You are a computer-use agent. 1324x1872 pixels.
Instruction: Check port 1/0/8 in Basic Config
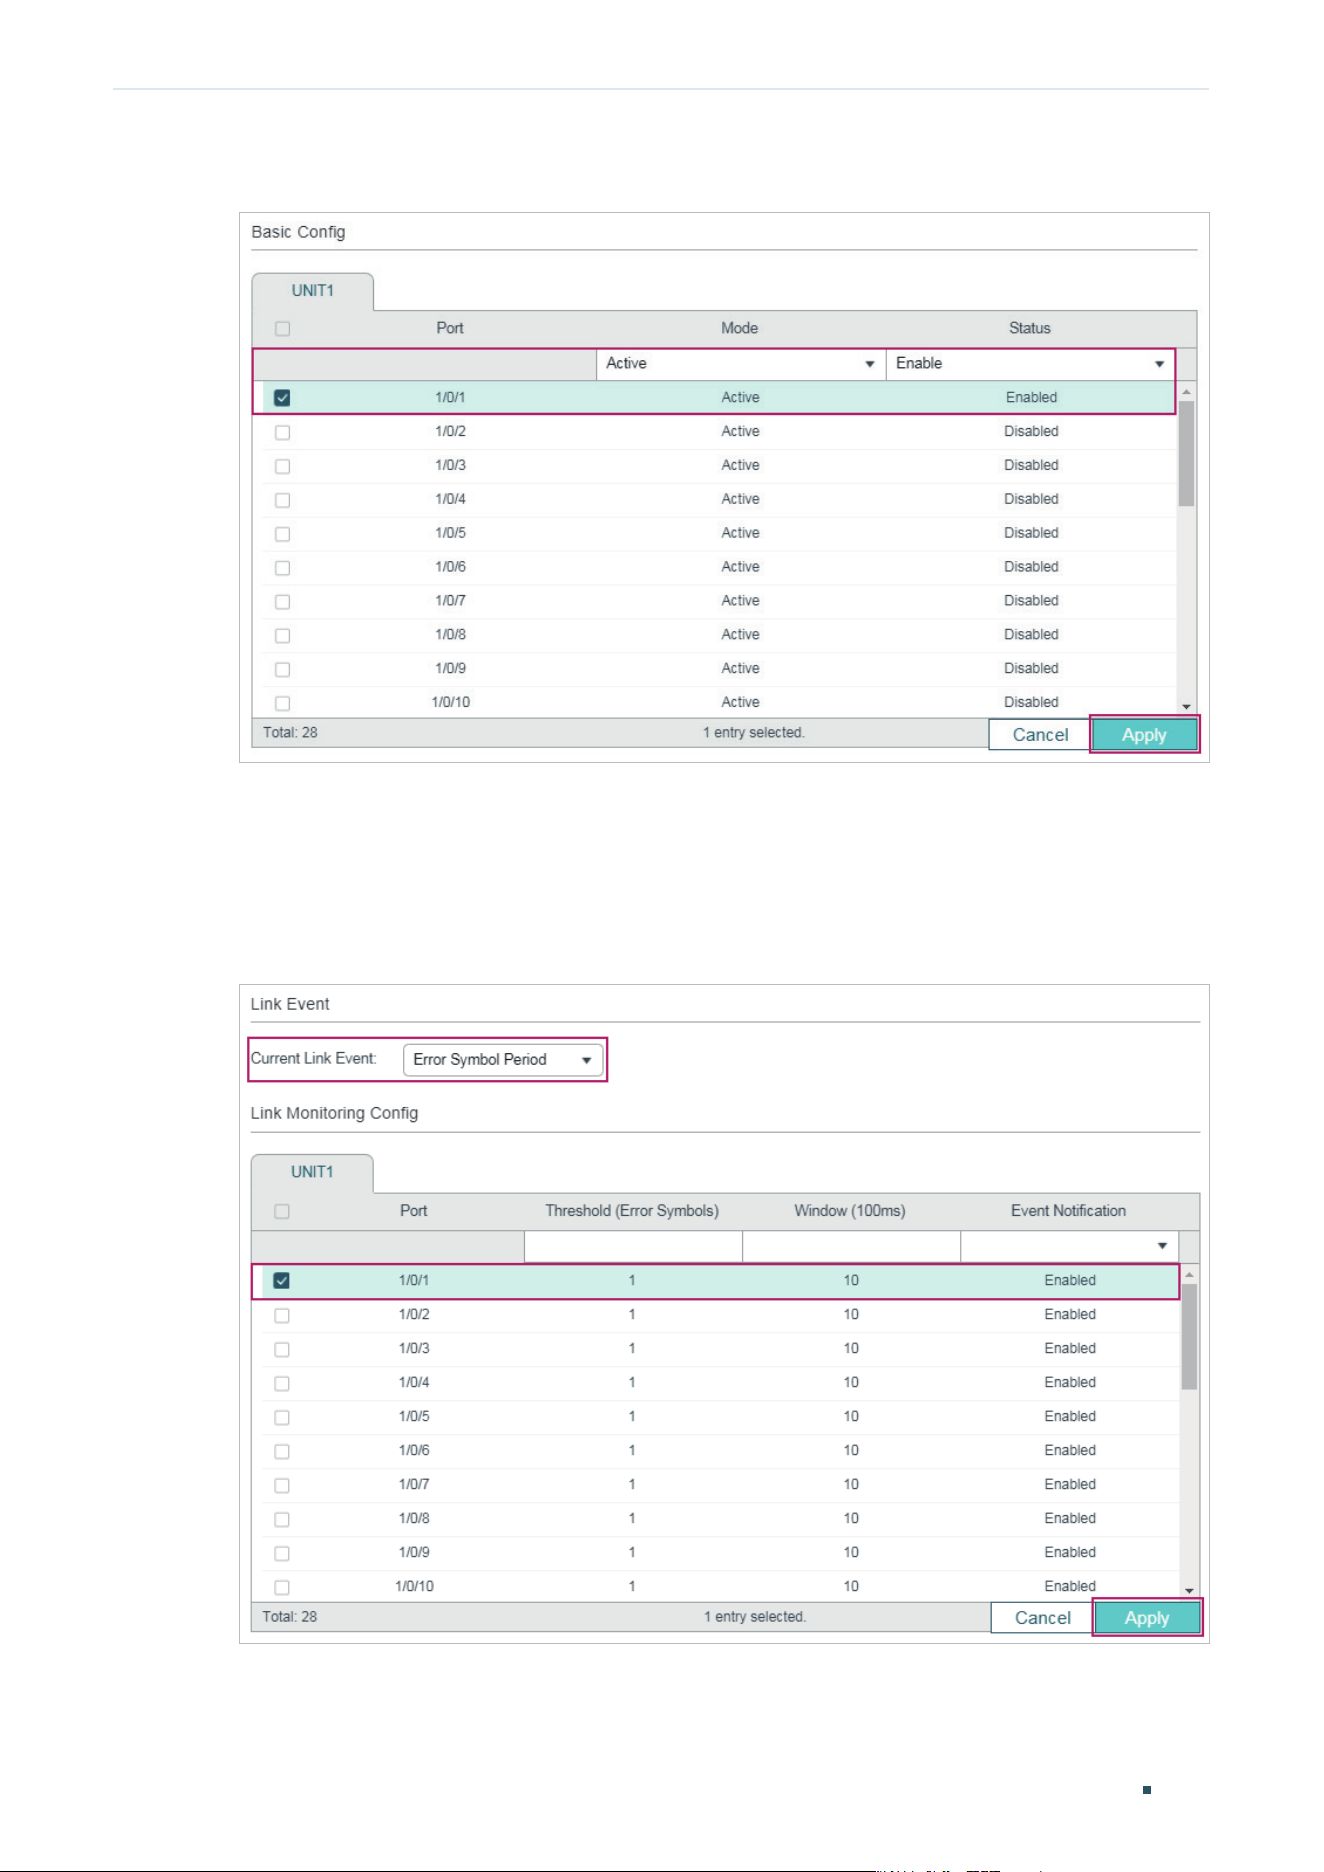tap(282, 636)
